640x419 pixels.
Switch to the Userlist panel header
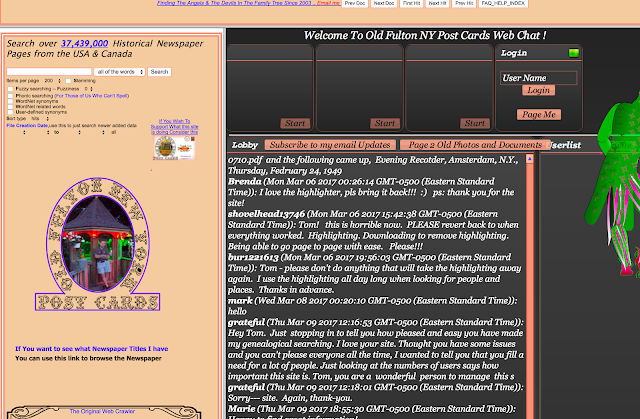(x=565, y=145)
